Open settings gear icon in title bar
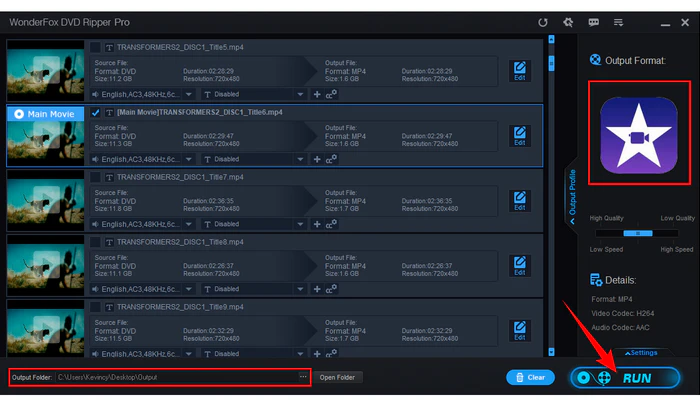This screenshot has height=407, width=700. tap(568, 22)
